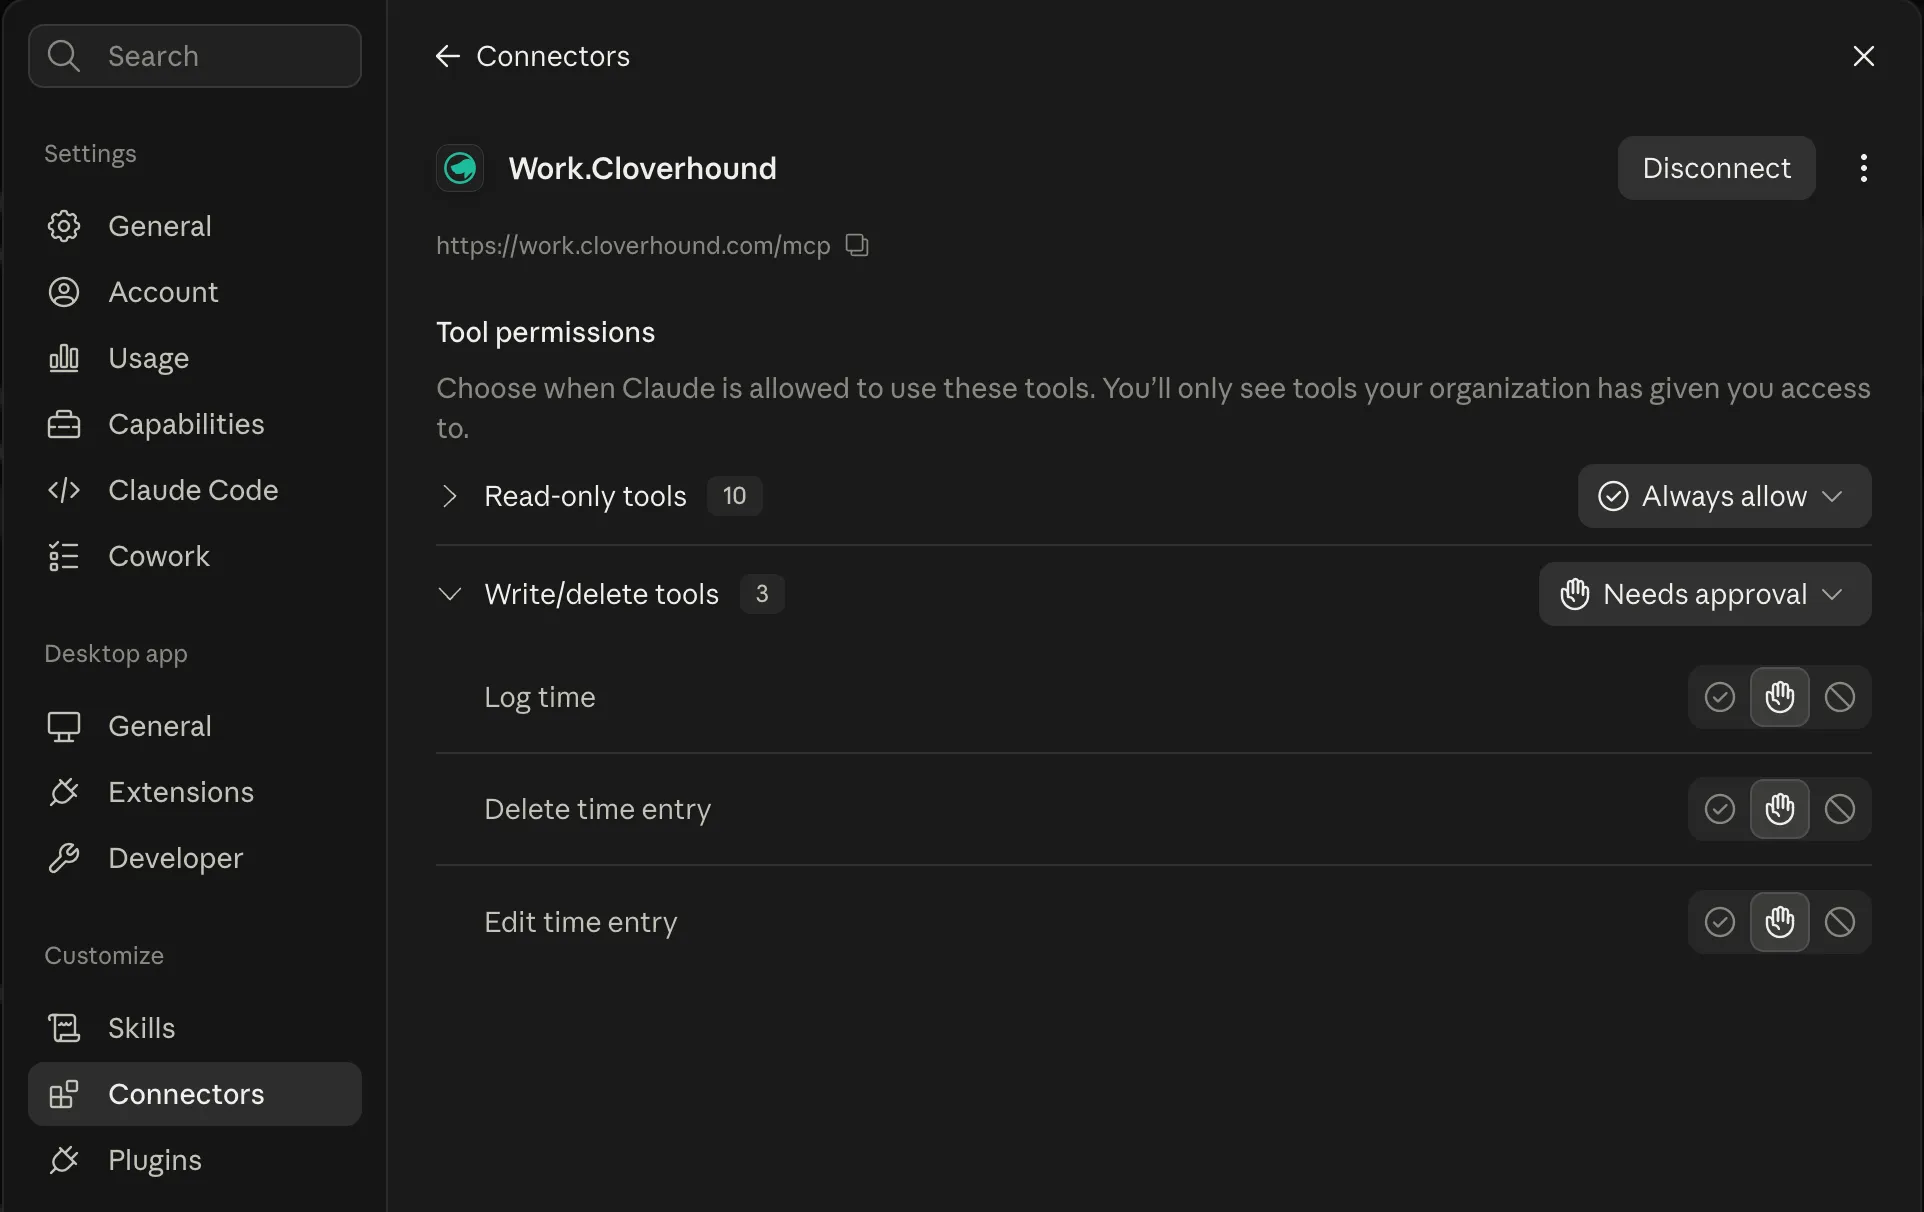
Task: Set Log time to always allow
Action: (x=1719, y=697)
